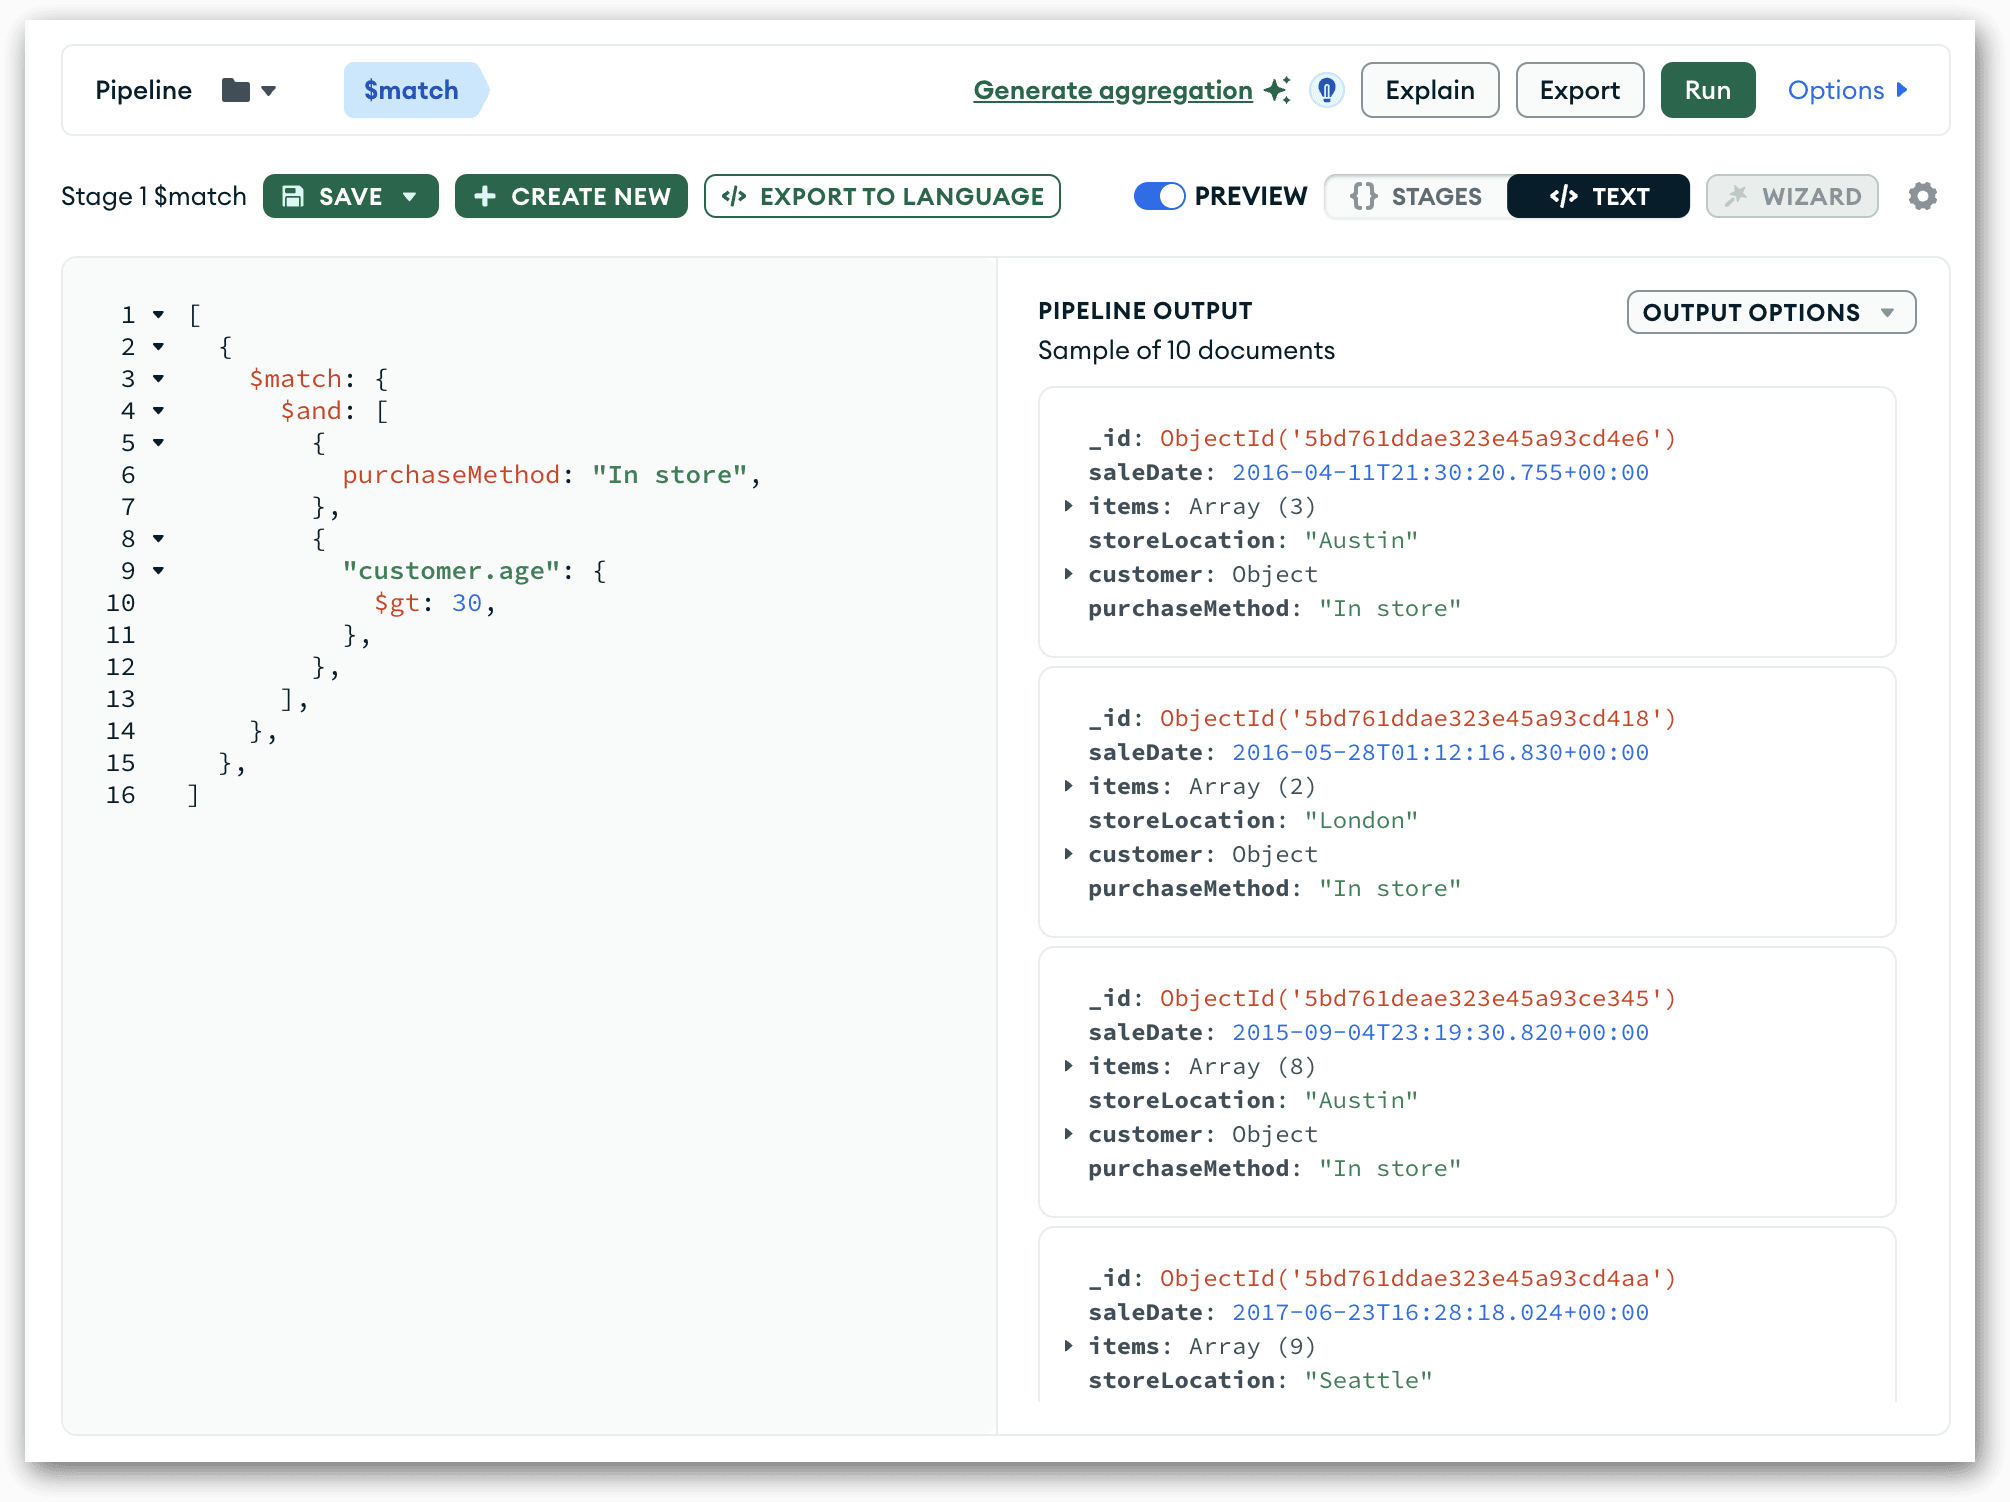
Task: Open the lightbulb insight icon
Action: (1327, 91)
